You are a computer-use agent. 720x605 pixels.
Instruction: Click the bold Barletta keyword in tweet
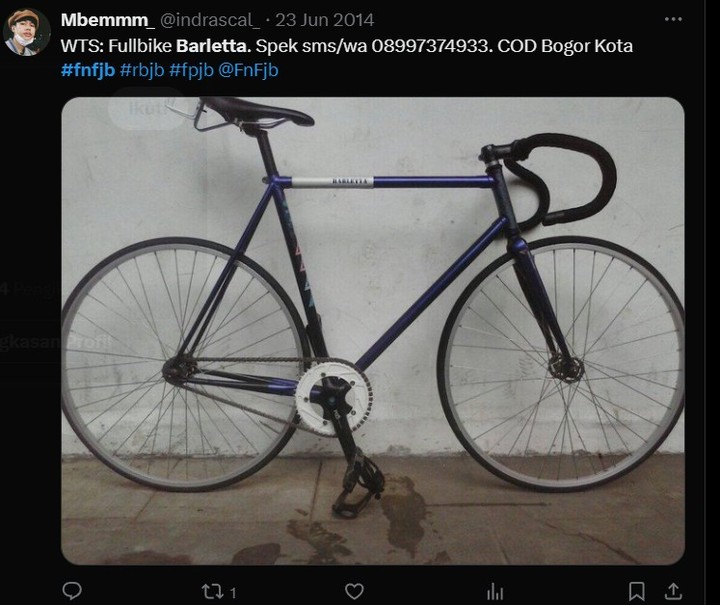(x=214, y=46)
